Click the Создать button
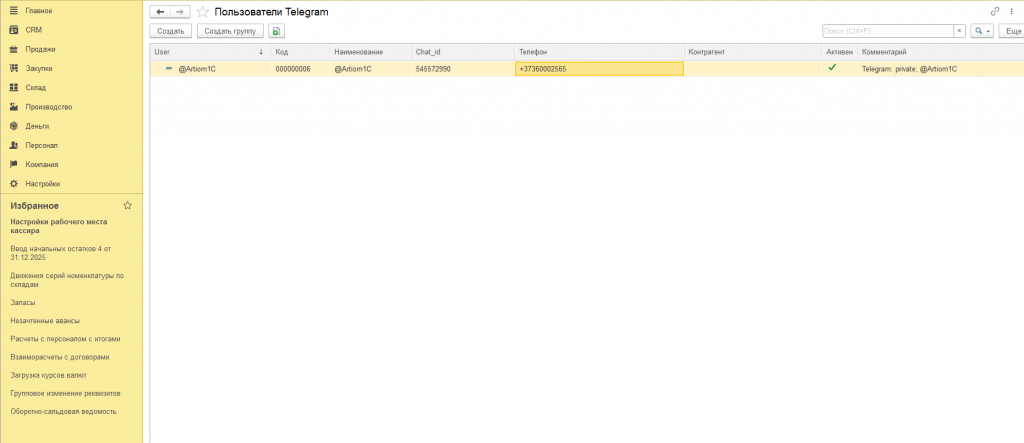Screen dimensions: 1024x443 [x=170, y=31]
